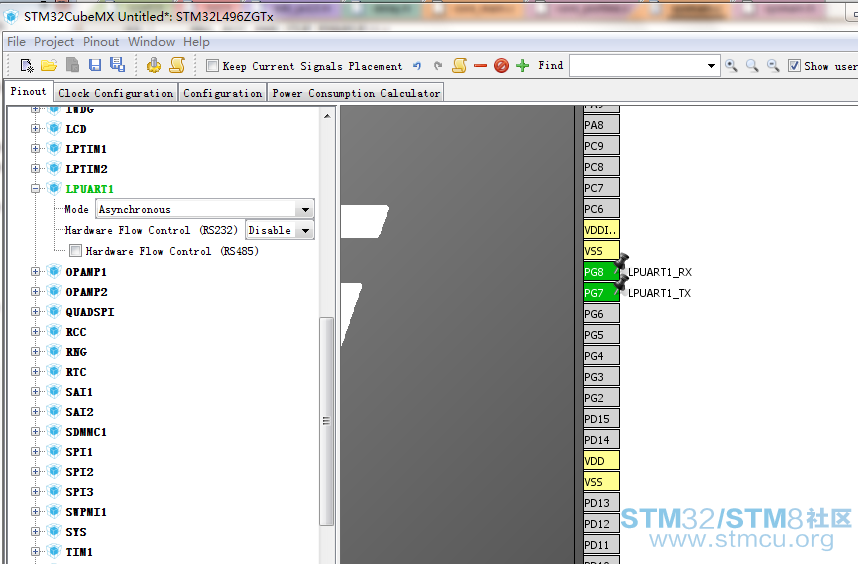The image size is (858, 564).
Task: Click the LPUART1_RX signal label
Action: pyautogui.click(x=660, y=272)
